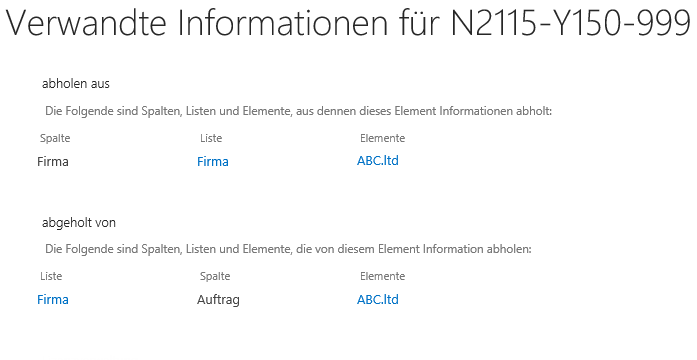Click the plain-text Firma value in Spalte column
Viewport: 697px width, 360px height.
click(52, 161)
